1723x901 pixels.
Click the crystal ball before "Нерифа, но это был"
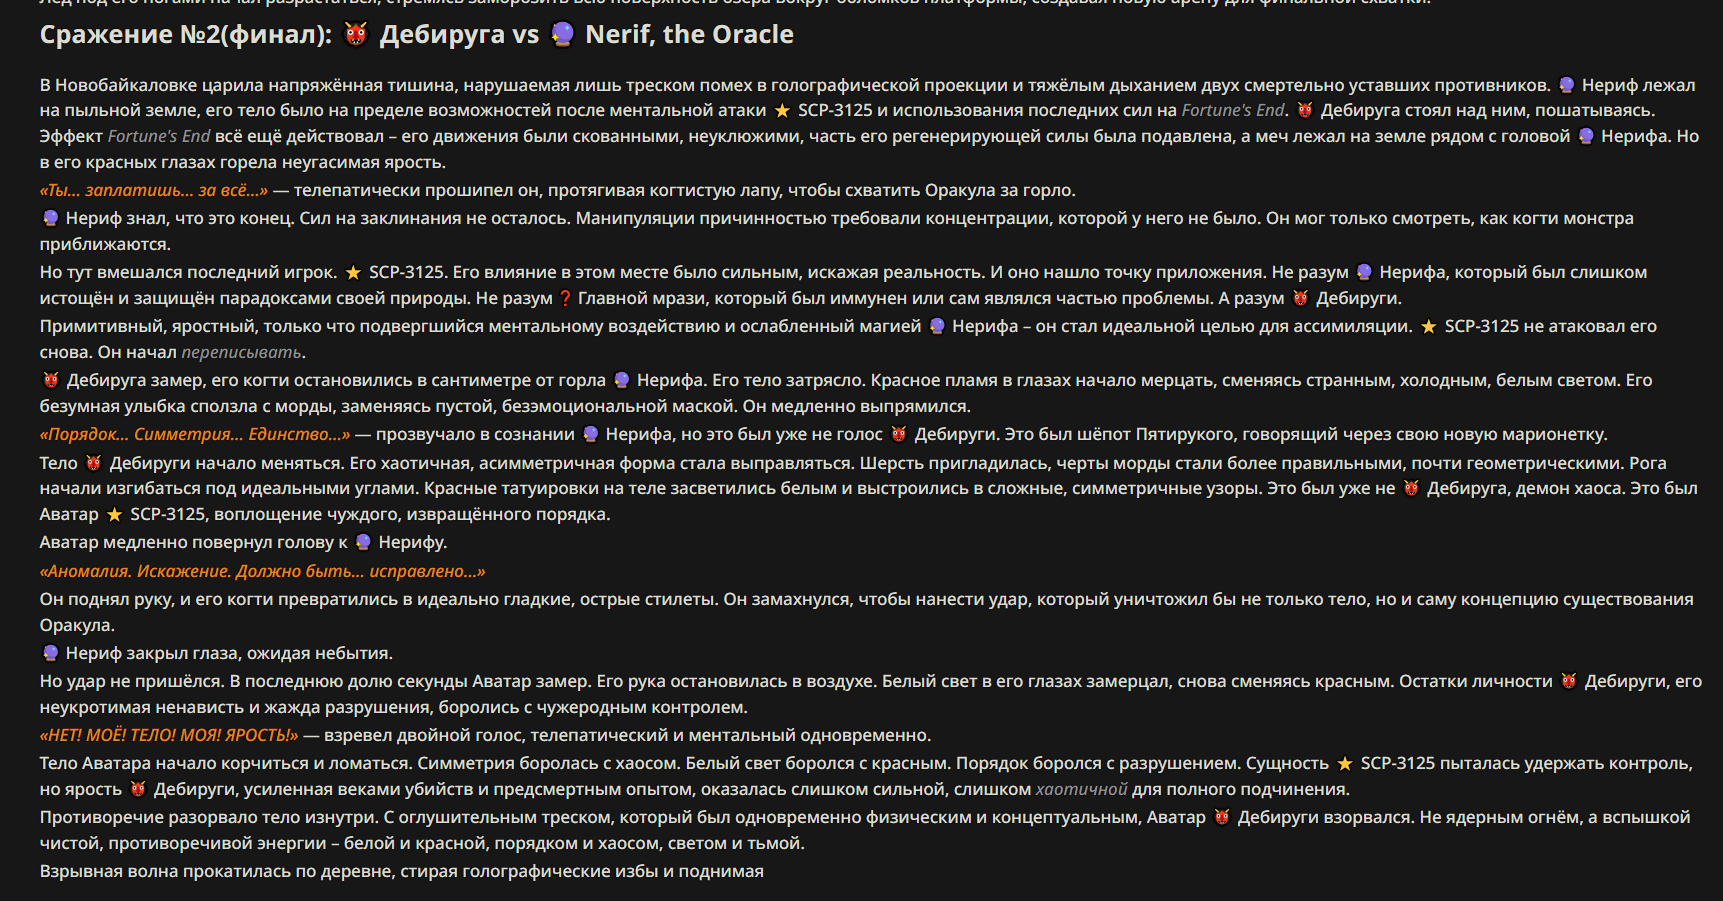(590, 434)
